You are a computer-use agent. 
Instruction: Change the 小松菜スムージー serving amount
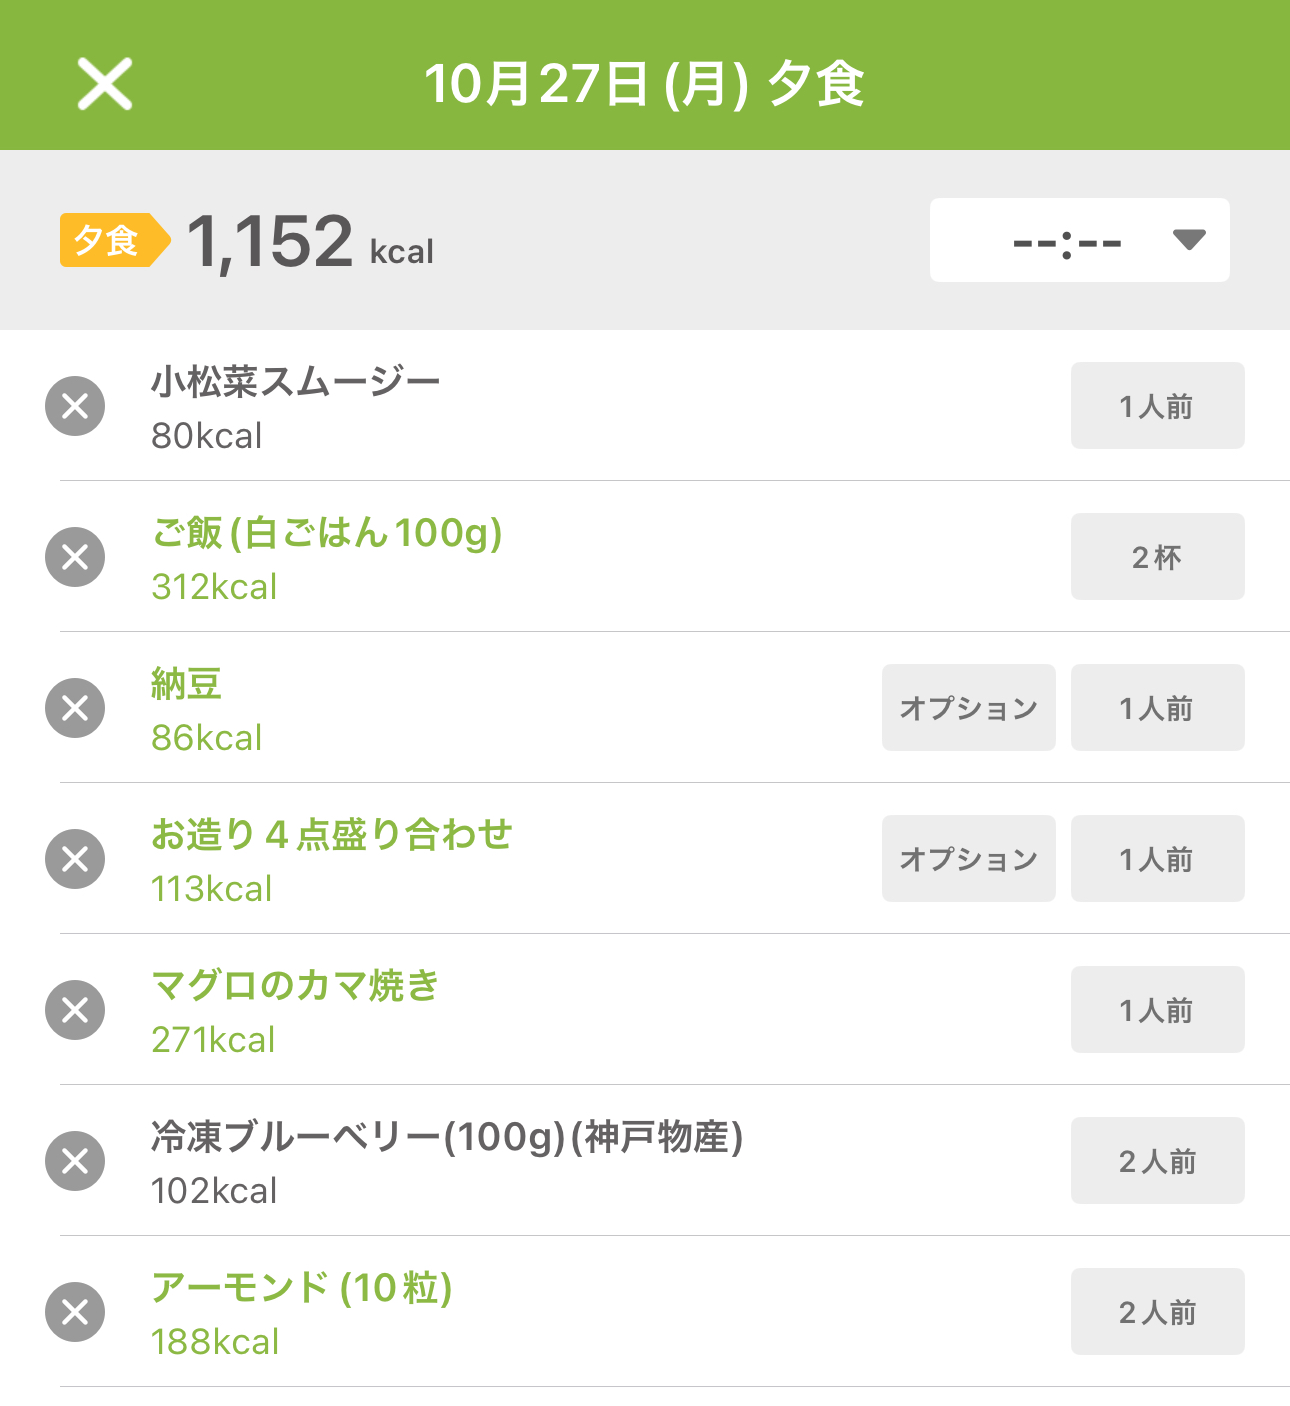coord(1157,406)
